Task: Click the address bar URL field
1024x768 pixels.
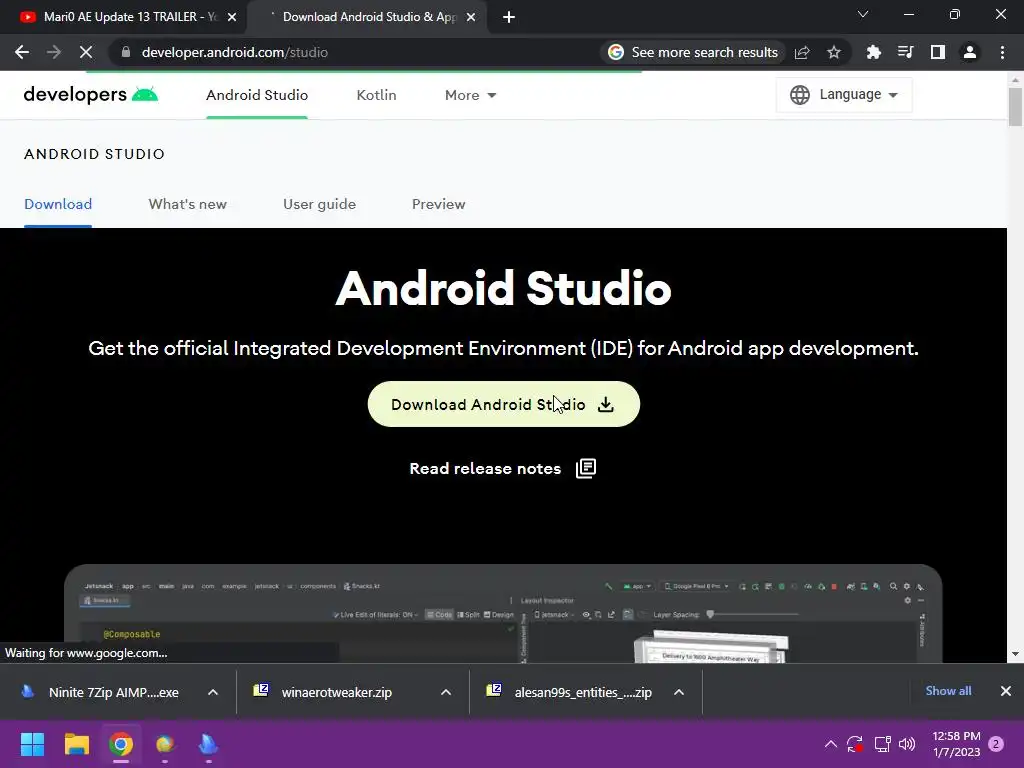Action: coord(353,52)
